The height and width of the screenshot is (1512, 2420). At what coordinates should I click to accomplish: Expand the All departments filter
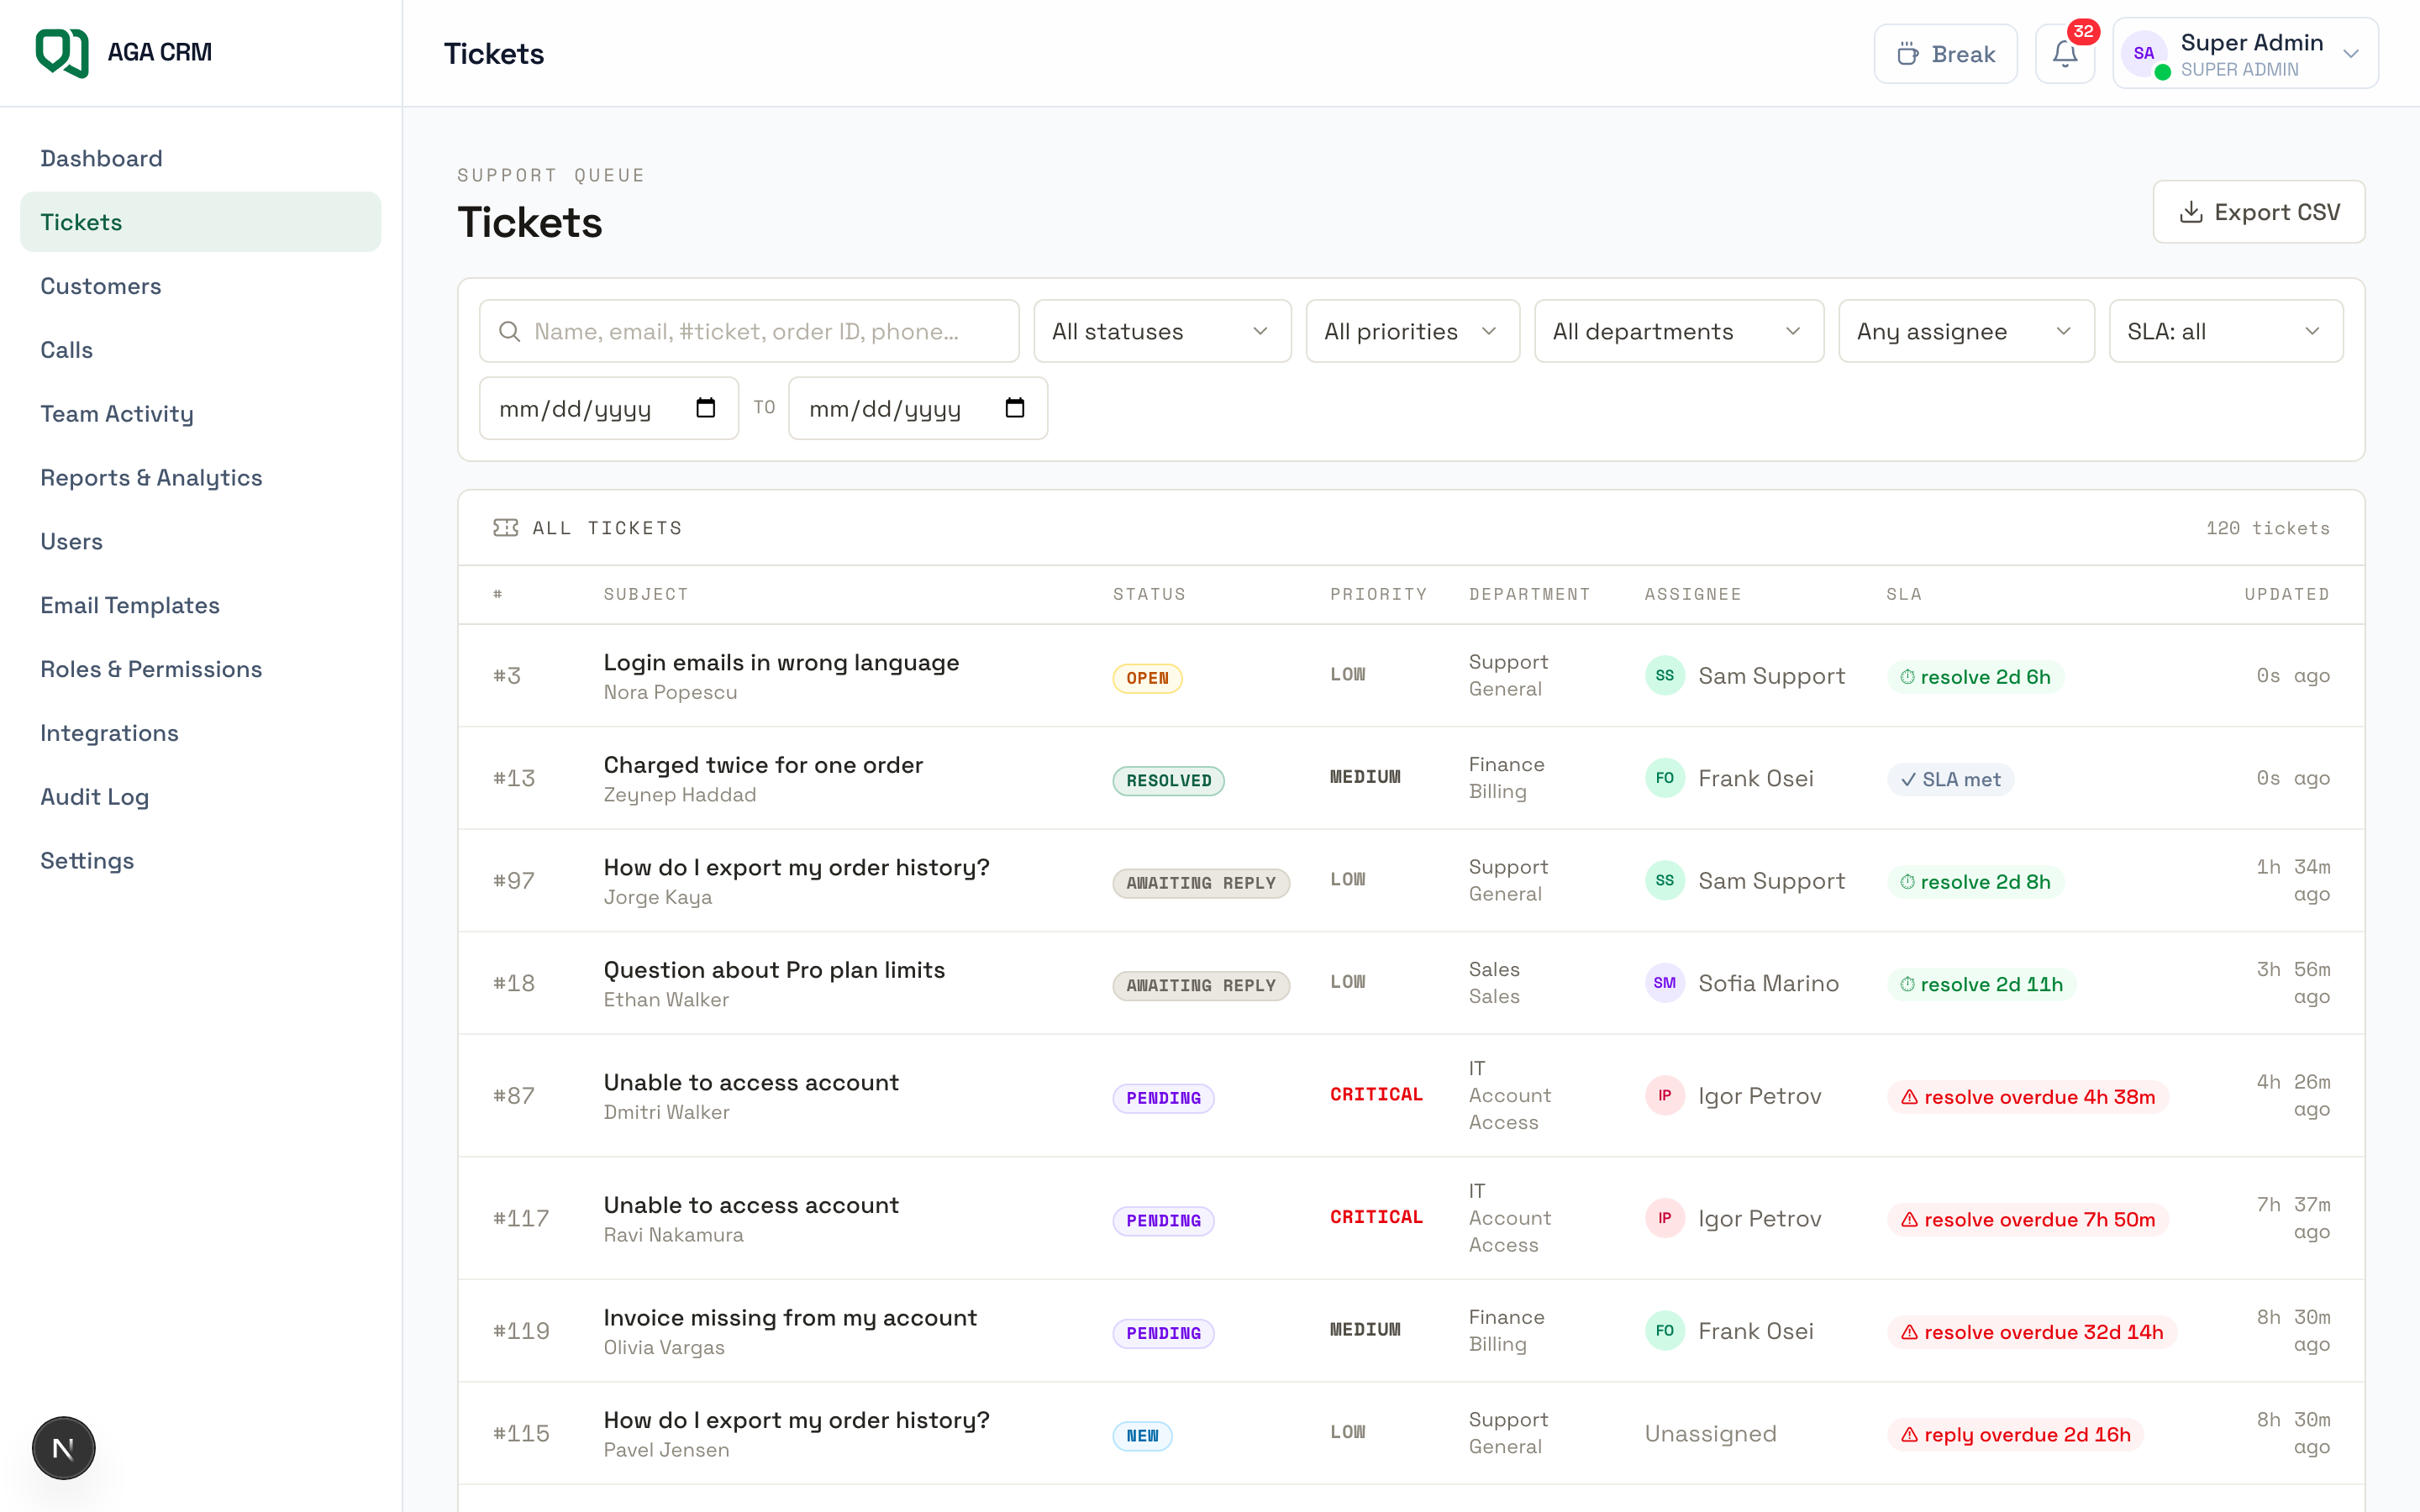1678,331
